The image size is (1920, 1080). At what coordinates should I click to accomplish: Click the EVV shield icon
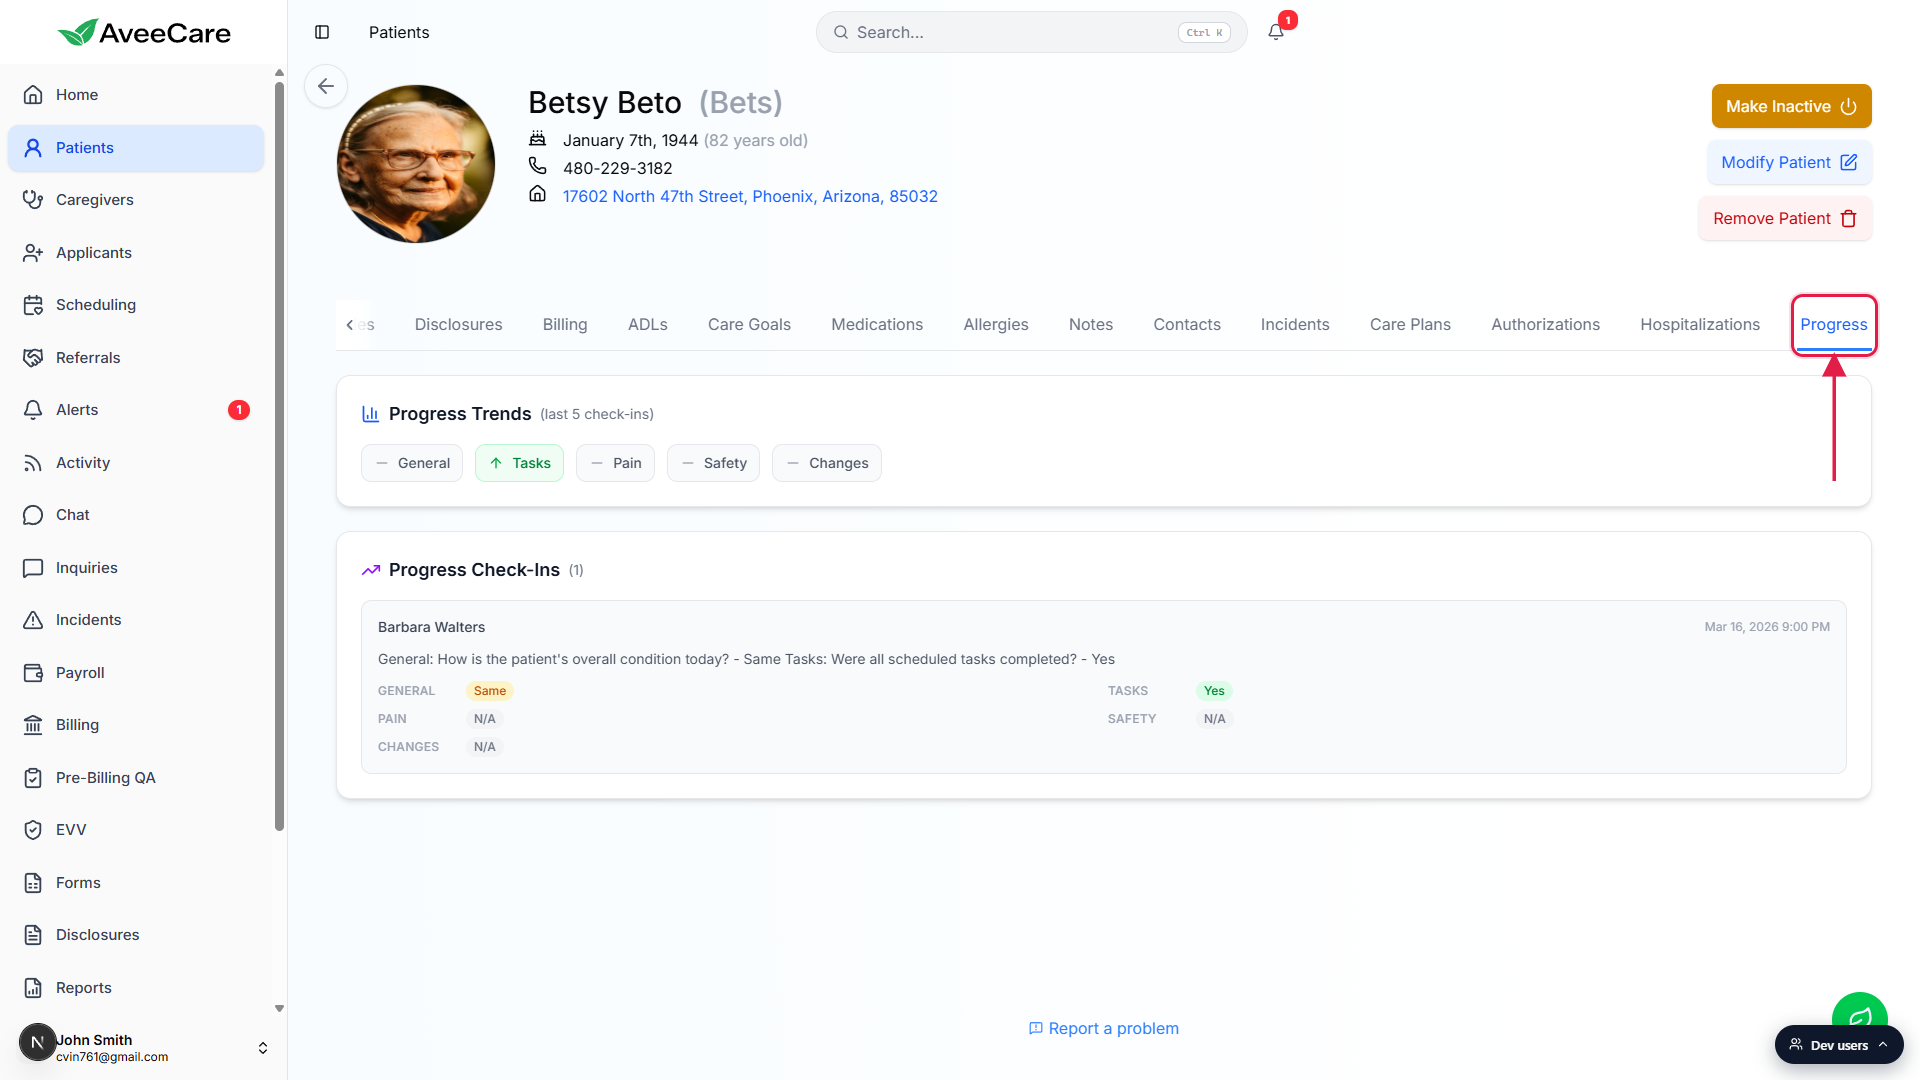[33, 830]
